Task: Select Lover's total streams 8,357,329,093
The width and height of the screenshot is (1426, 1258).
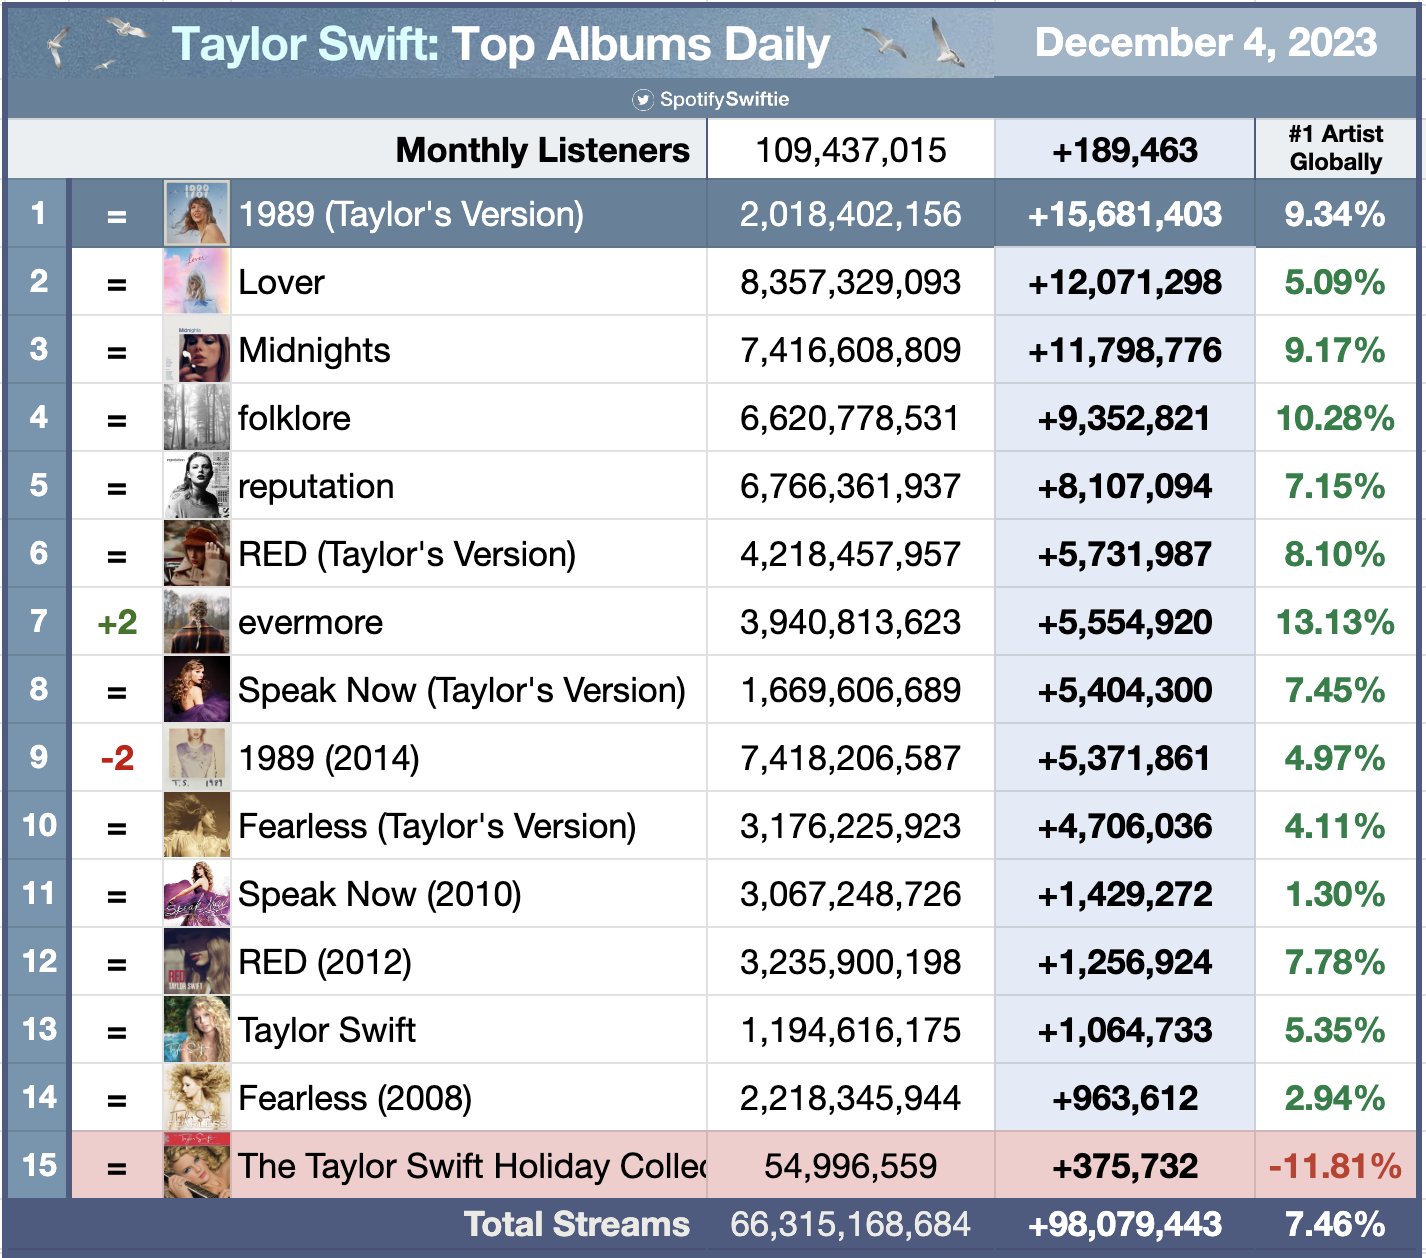Action: pyautogui.click(x=851, y=282)
